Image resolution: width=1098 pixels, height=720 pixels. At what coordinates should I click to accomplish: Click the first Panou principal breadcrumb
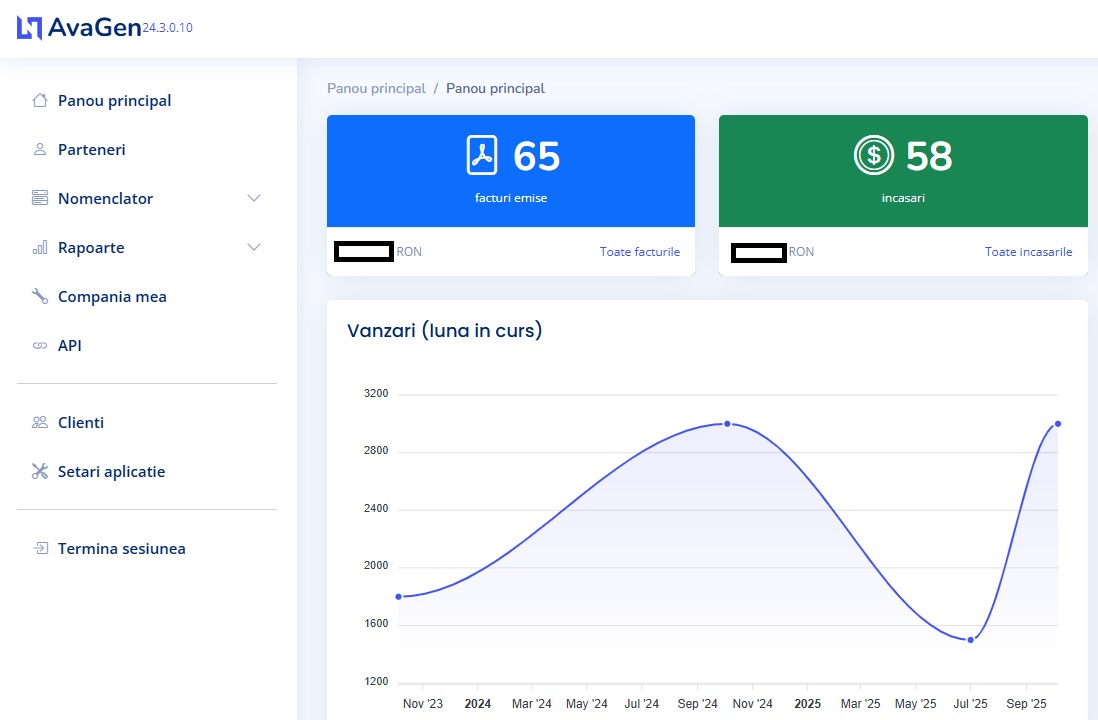click(376, 88)
